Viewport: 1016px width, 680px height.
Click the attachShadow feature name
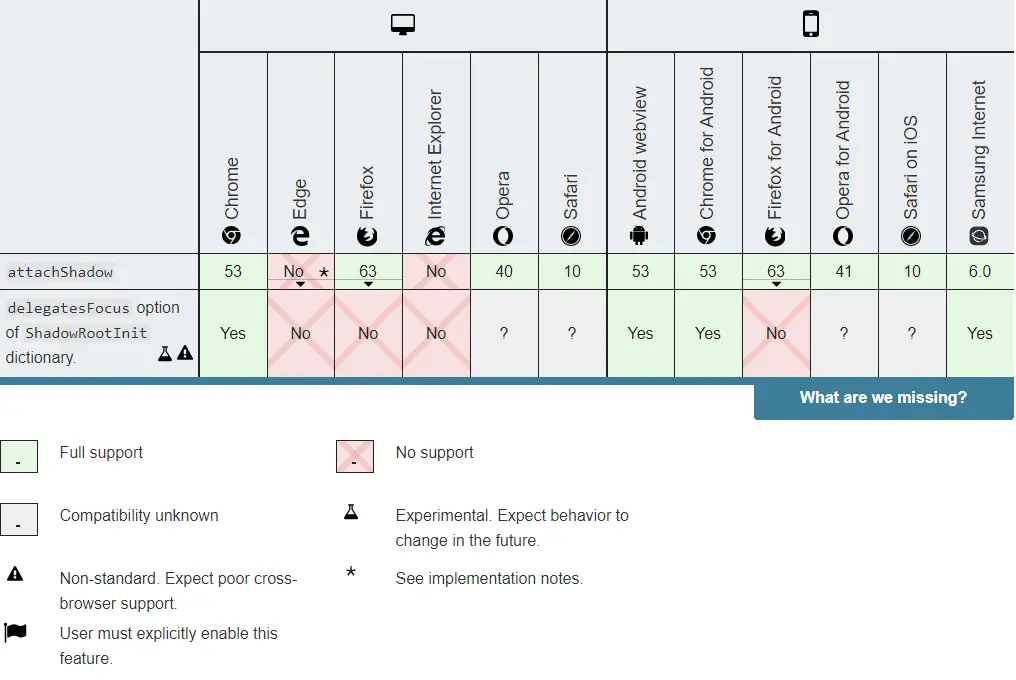click(x=60, y=272)
